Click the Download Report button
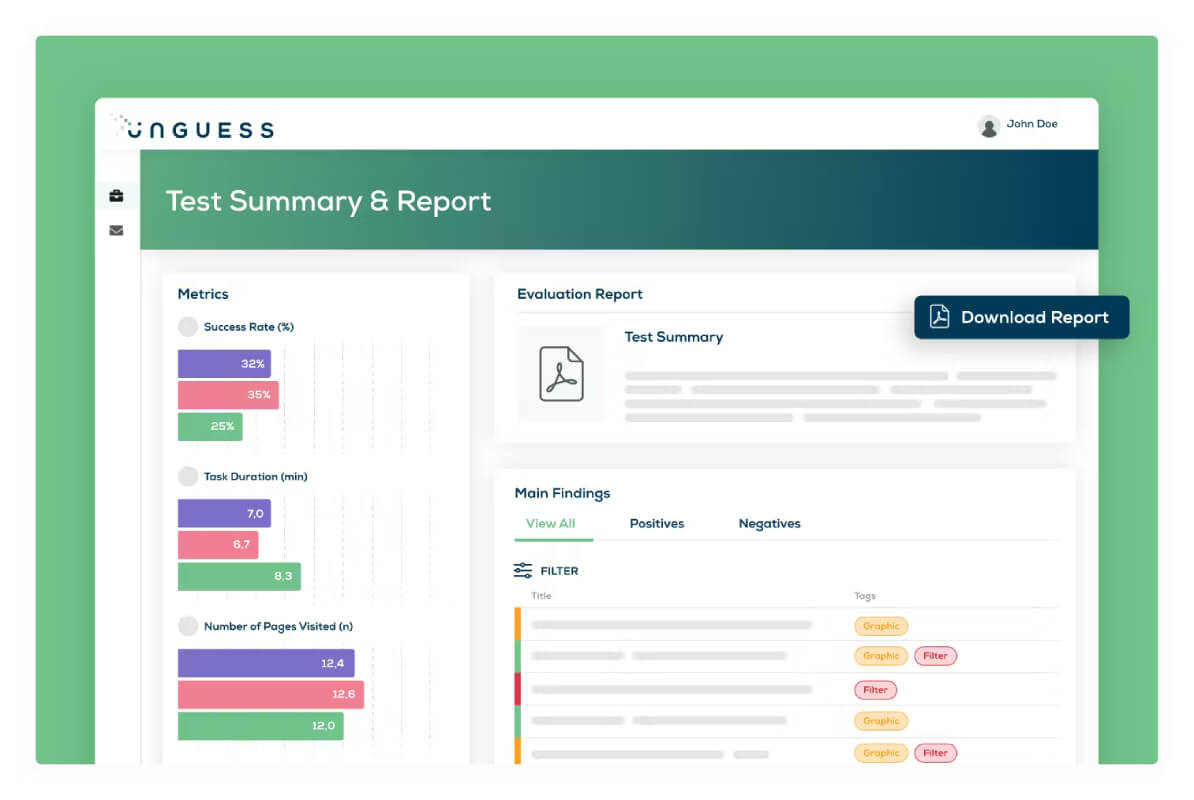The height and width of the screenshot is (800, 1194). click(1021, 317)
